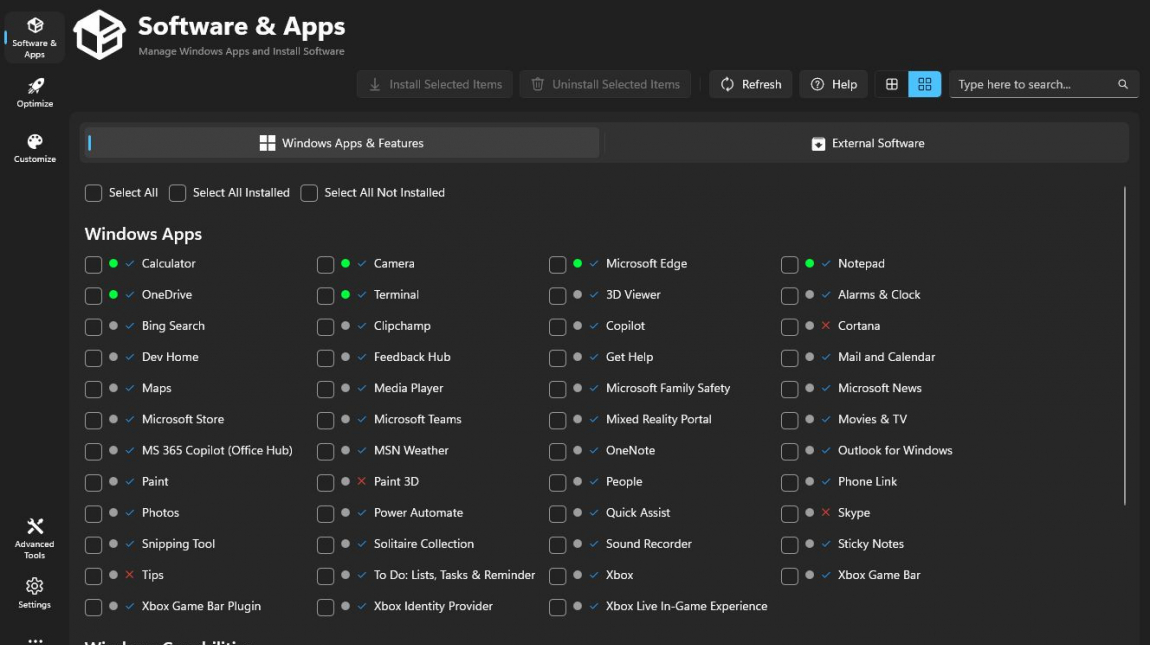The image size is (1150, 645).
Task: Click the 'Xbox Live In-Game Experience' label
Action: pos(686,606)
